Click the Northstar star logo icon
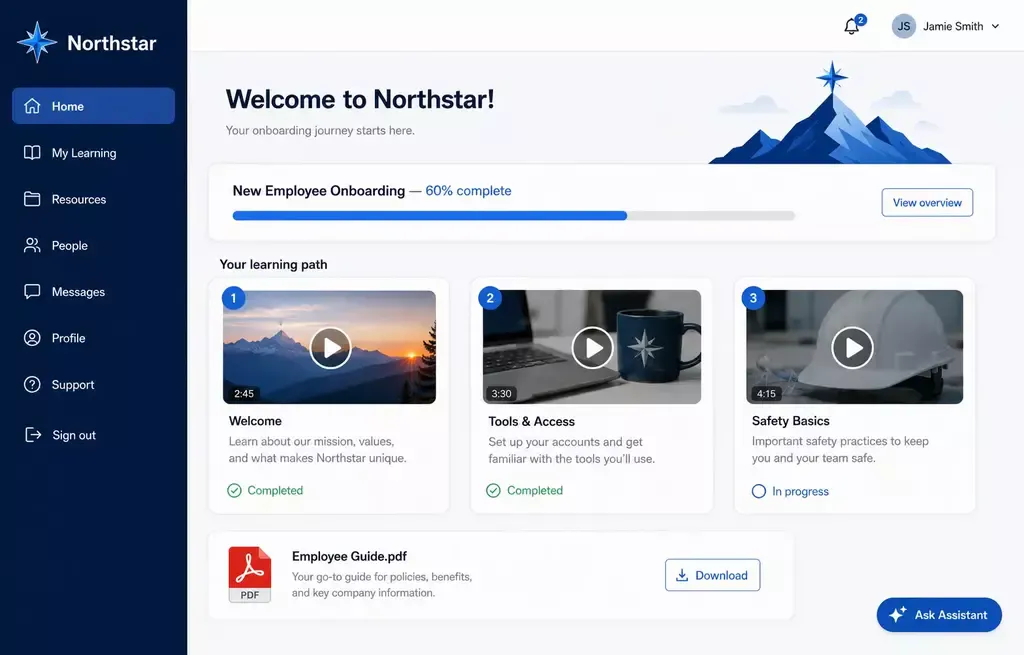The height and width of the screenshot is (655, 1024). 37,42
